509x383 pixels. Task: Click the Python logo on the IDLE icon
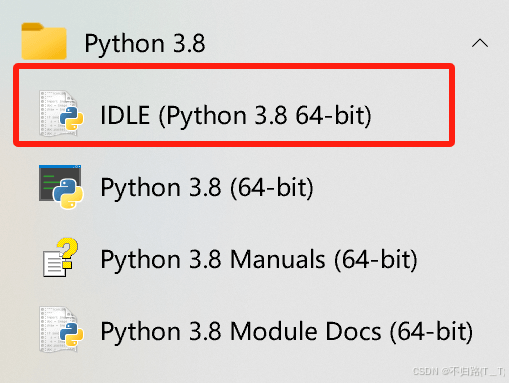[71, 118]
